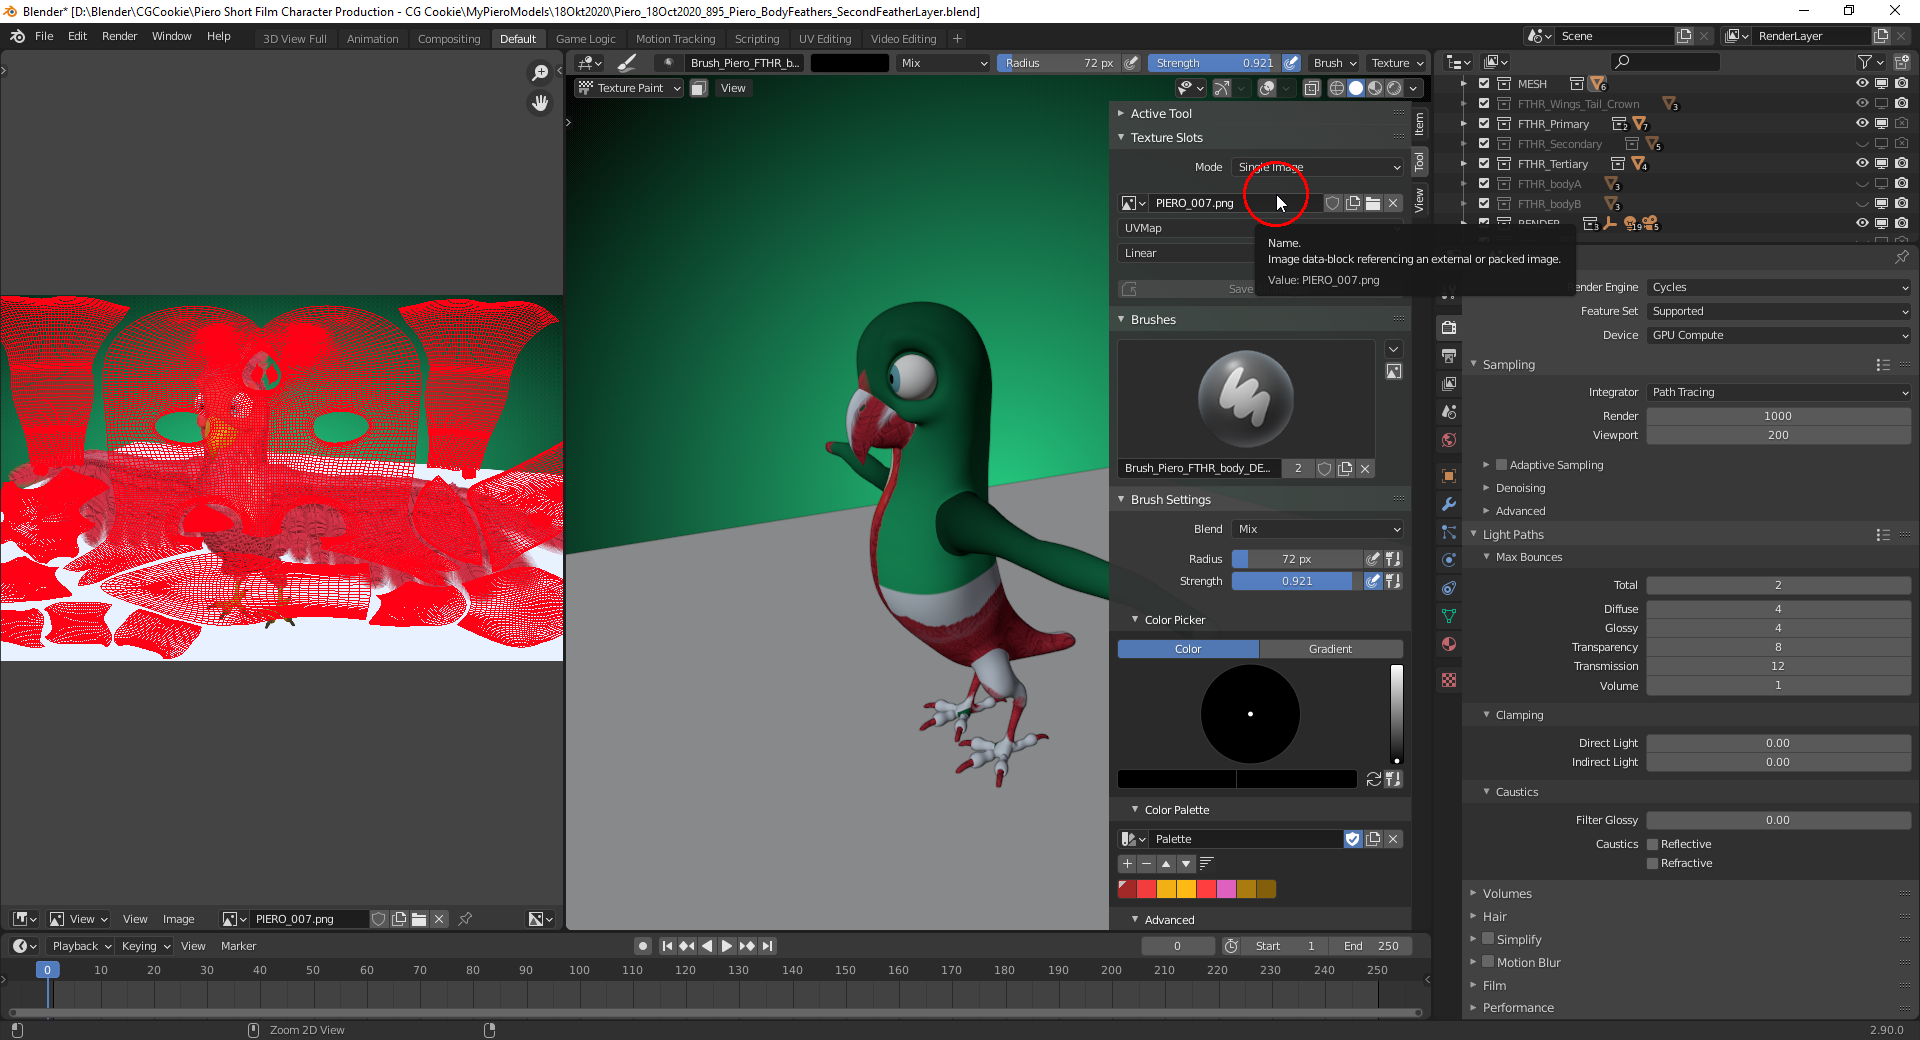This screenshot has height=1040, width=1920.
Task: Enable fake user for PIERO_007.png
Action: click(1332, 202)
